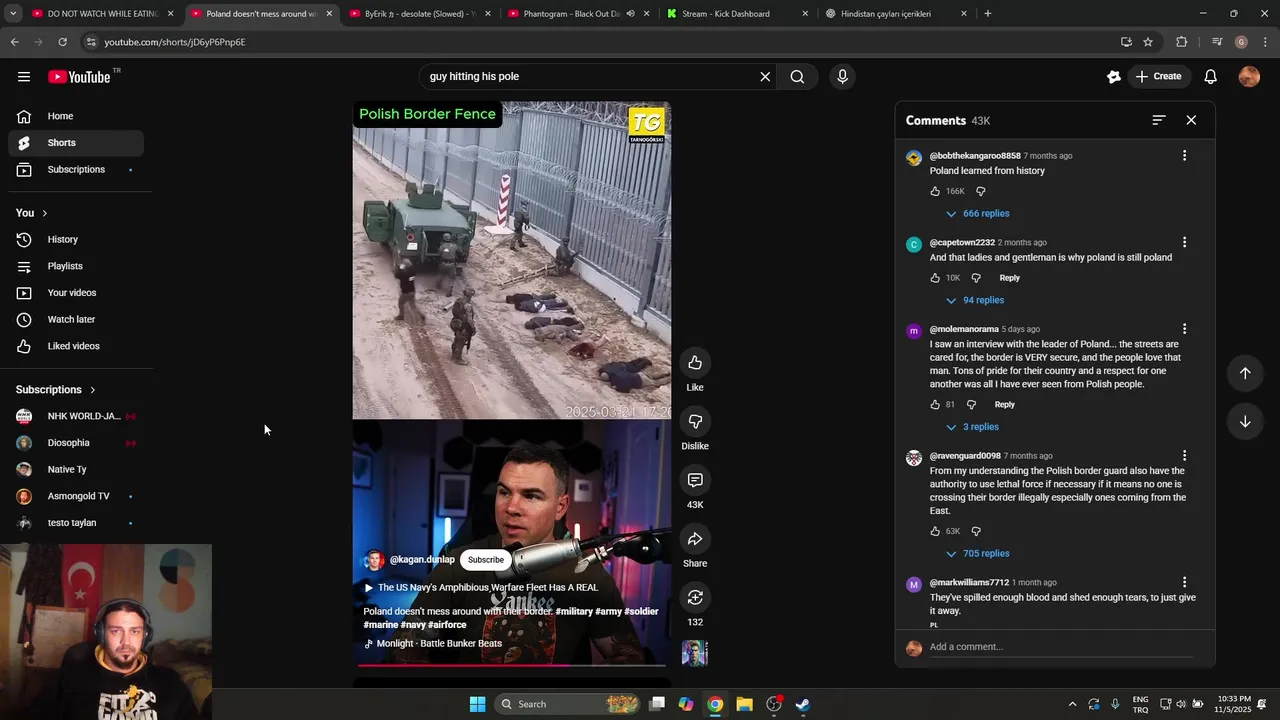Like molemanorama's comment with 81 likes
The image size is (1280, 720).
[x=935, y=405]
